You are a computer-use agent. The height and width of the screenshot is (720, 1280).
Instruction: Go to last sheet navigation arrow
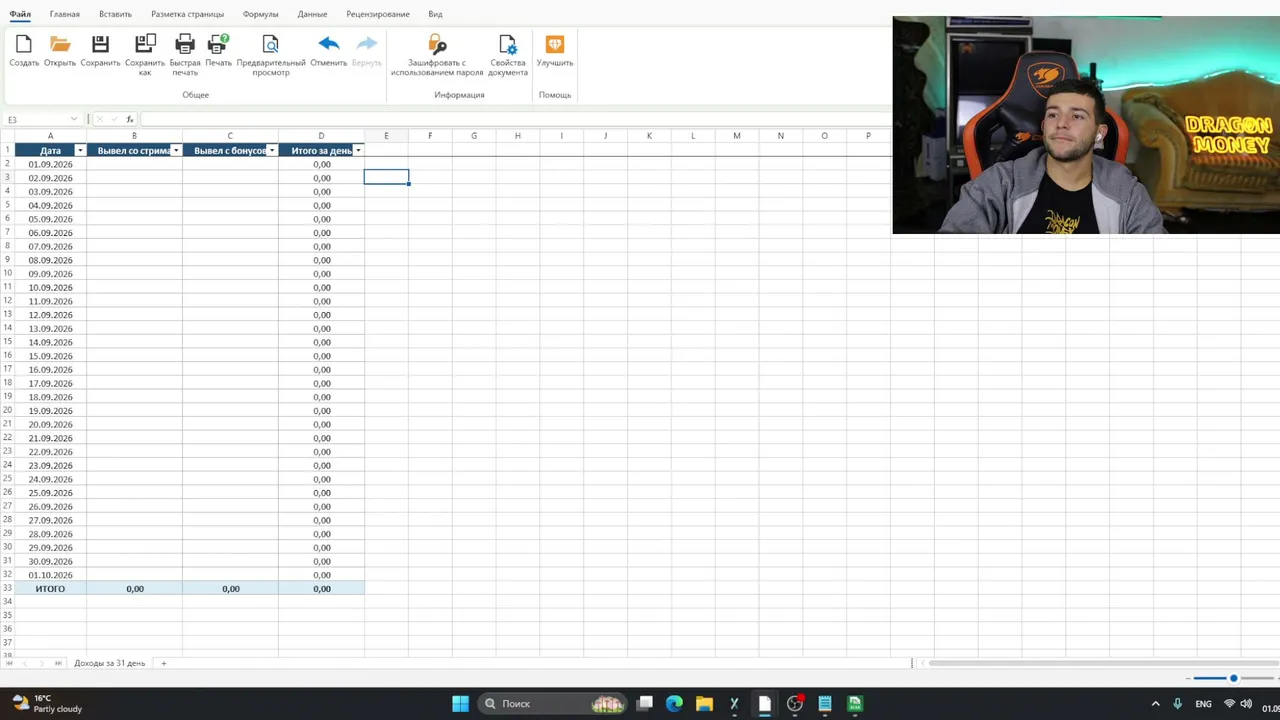[x=59, y=663]
